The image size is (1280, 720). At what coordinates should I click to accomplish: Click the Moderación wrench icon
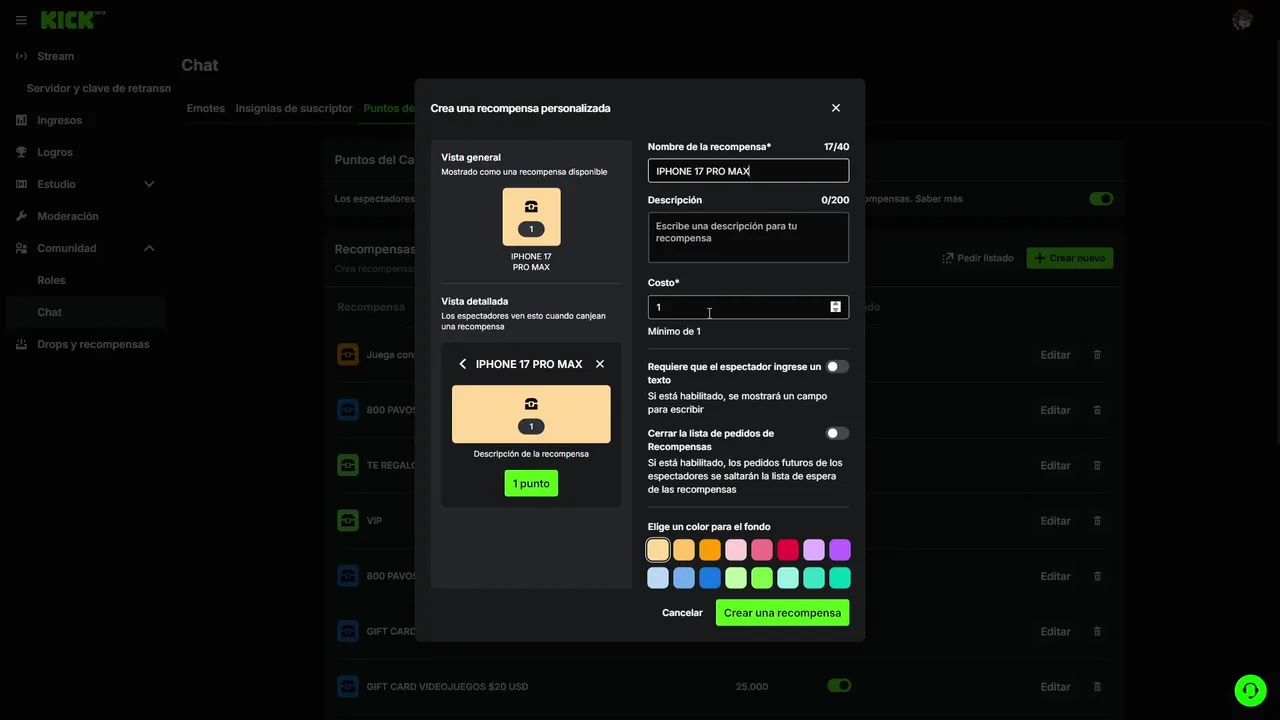point(21,216)
